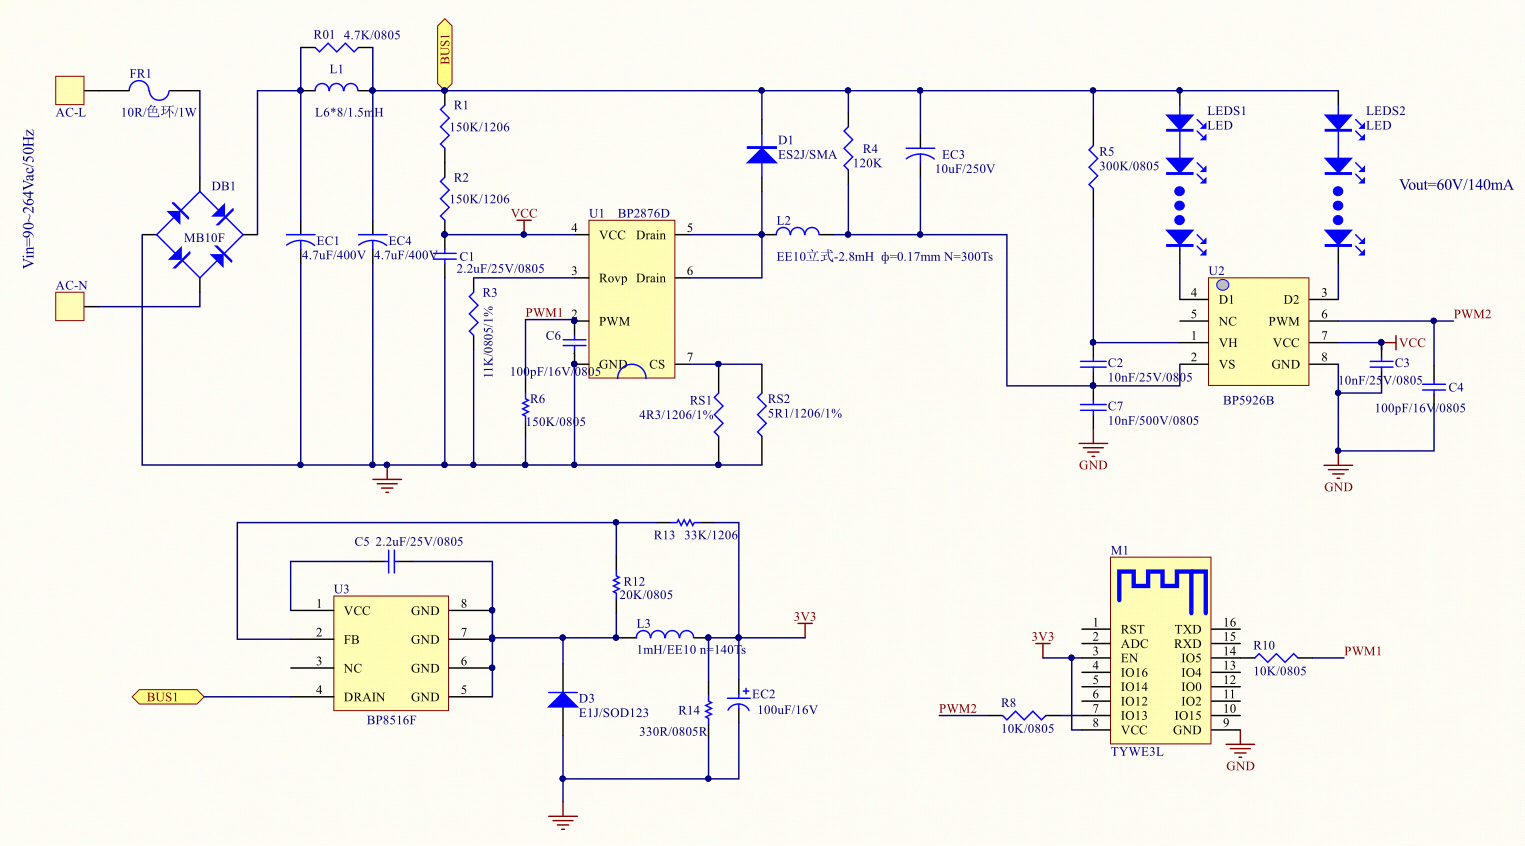Image resolution: width=1525 pixels, height=846 pixels.
Task: Click the 'E1J/SOD123' diode value text
Action: click(614, 713)
